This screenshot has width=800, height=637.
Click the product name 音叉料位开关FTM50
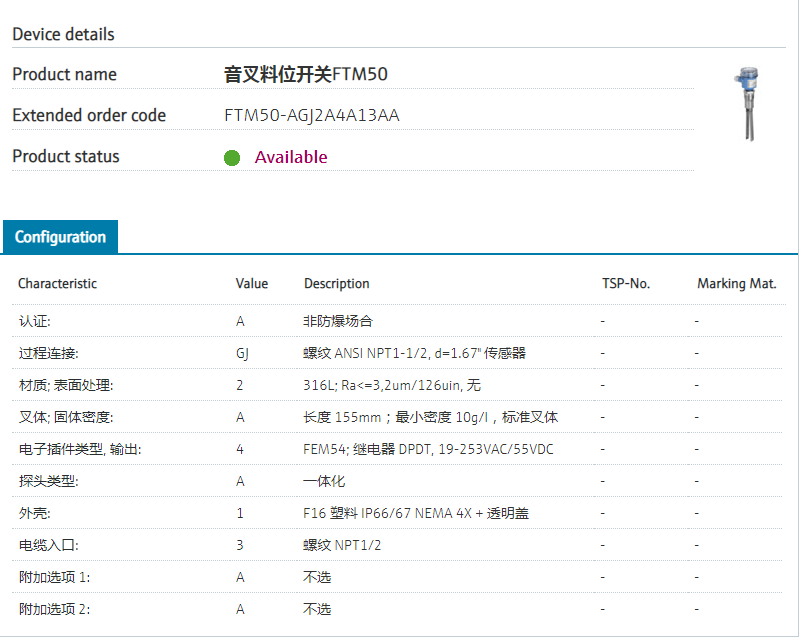coord(306,74)
